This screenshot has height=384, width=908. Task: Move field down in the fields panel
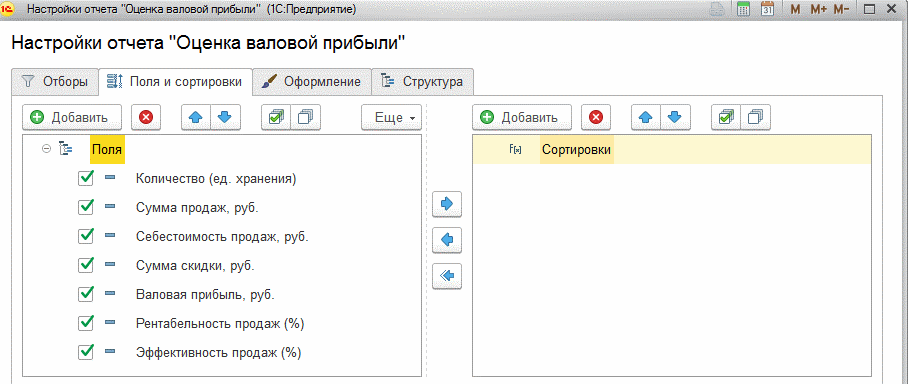(x=225, y=118)
